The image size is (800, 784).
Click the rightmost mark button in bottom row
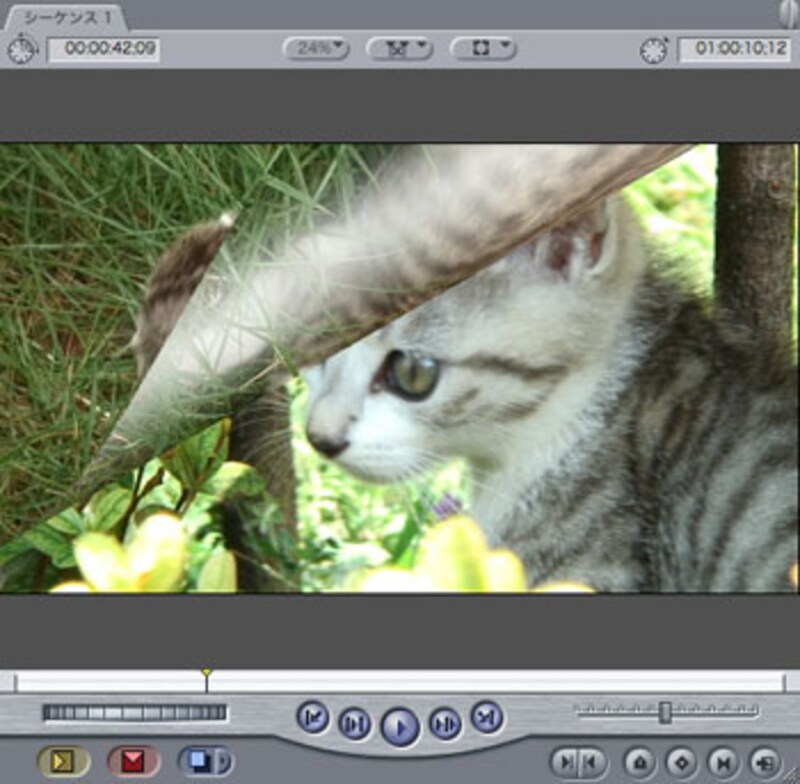[765, 762]
